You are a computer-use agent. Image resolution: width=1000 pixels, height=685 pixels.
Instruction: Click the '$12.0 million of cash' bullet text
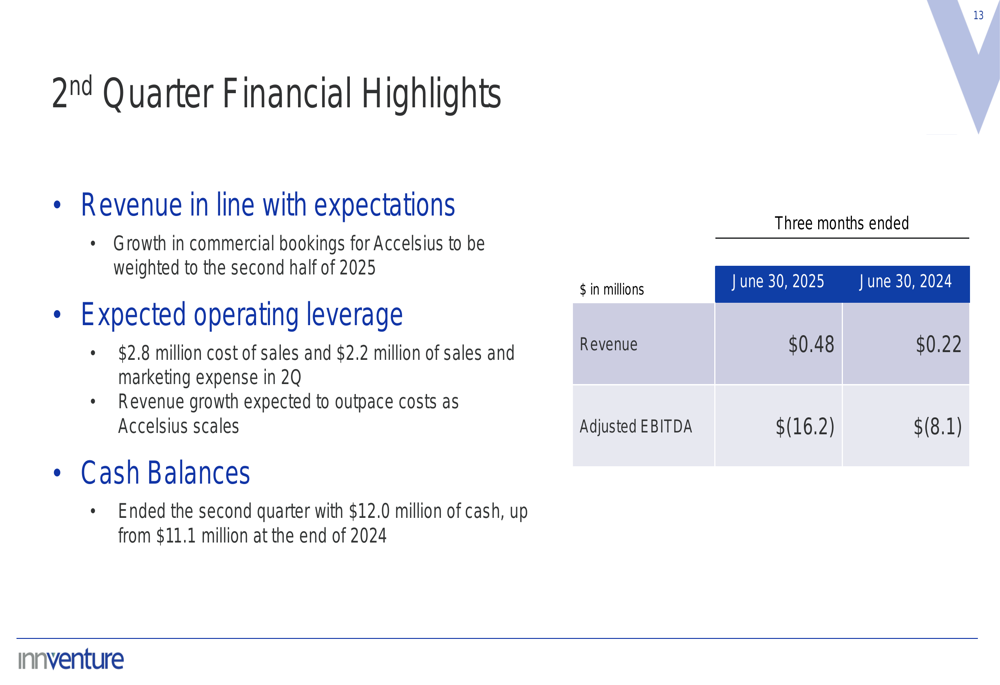[322, 523]
